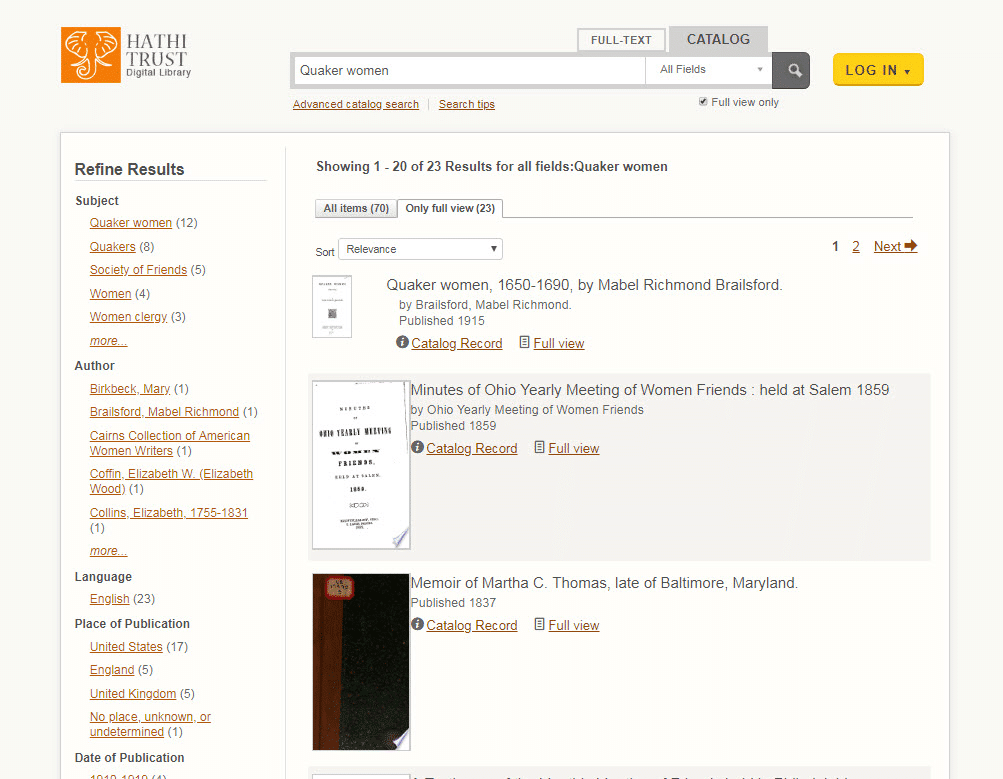Click title Memoir of Martha C. Thomas

click(604, 583)
